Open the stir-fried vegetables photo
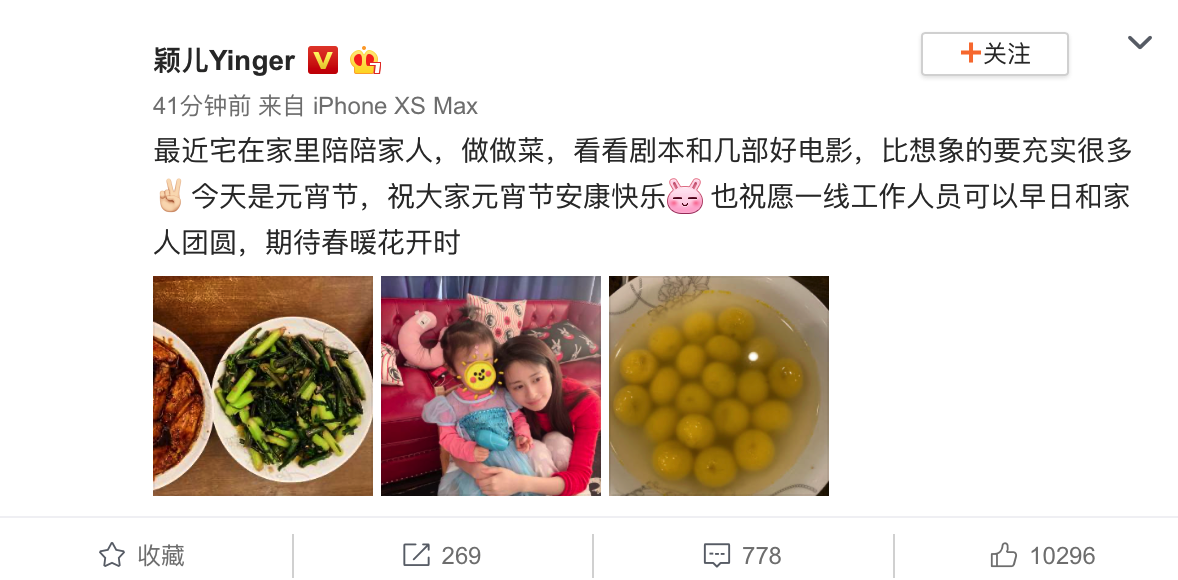 [263, 386]
